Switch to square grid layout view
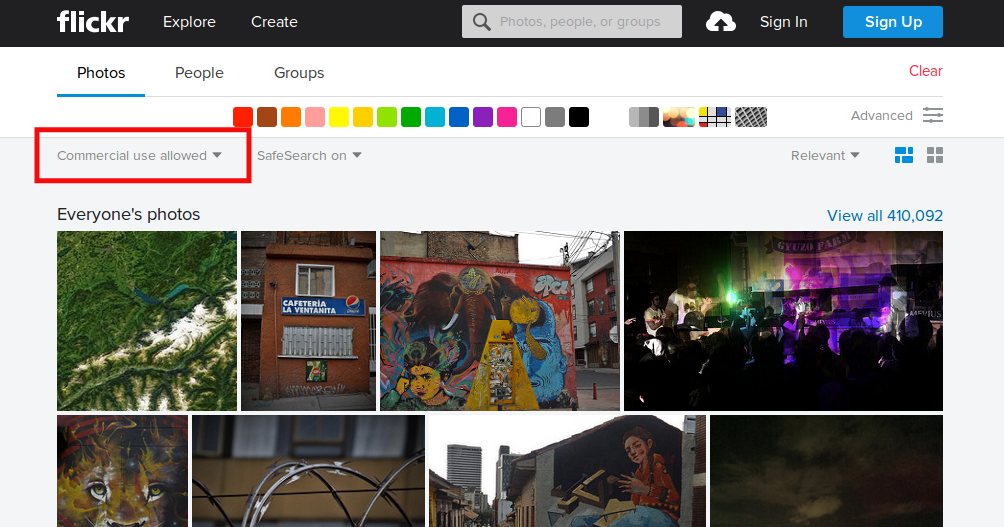Image resolution: width=1004 pixels, height=527 pixels. pyautogui.click(x=935, y=155)
